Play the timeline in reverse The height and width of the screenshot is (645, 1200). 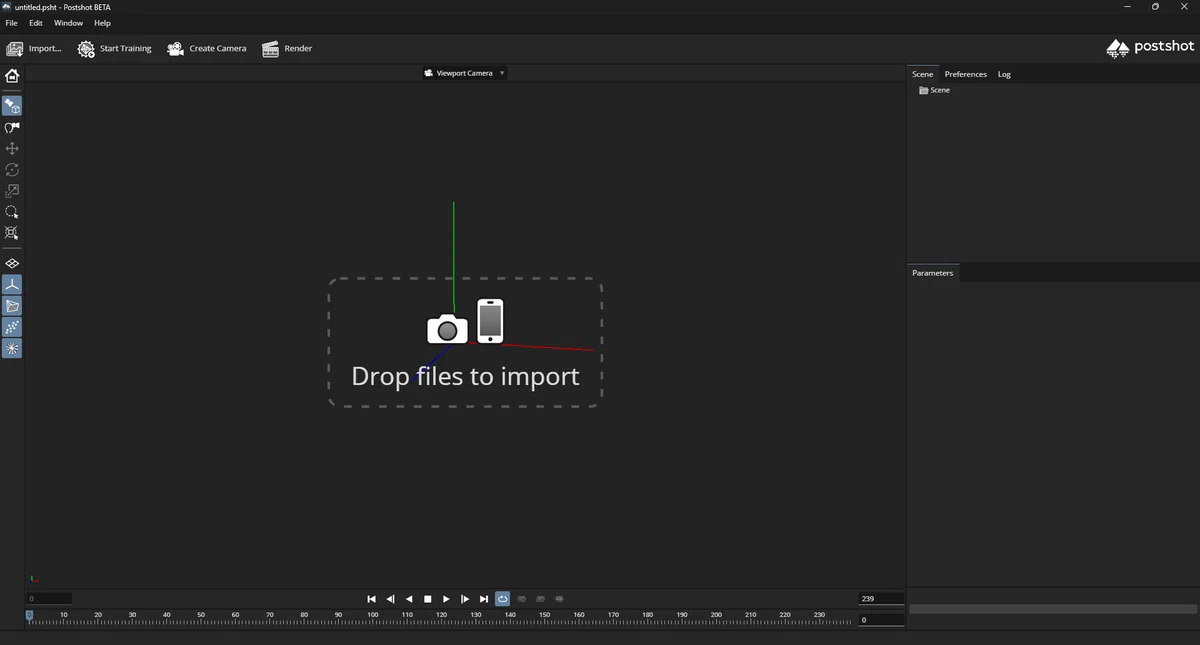coord(409,599)
